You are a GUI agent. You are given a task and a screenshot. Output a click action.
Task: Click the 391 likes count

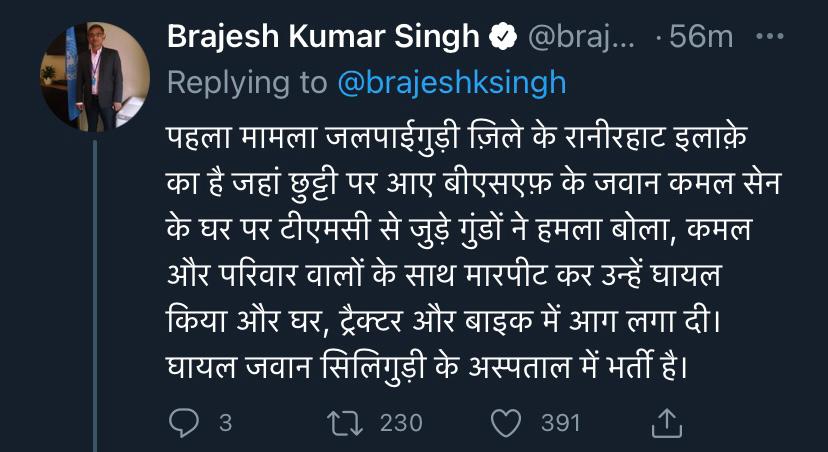(560, 423)
